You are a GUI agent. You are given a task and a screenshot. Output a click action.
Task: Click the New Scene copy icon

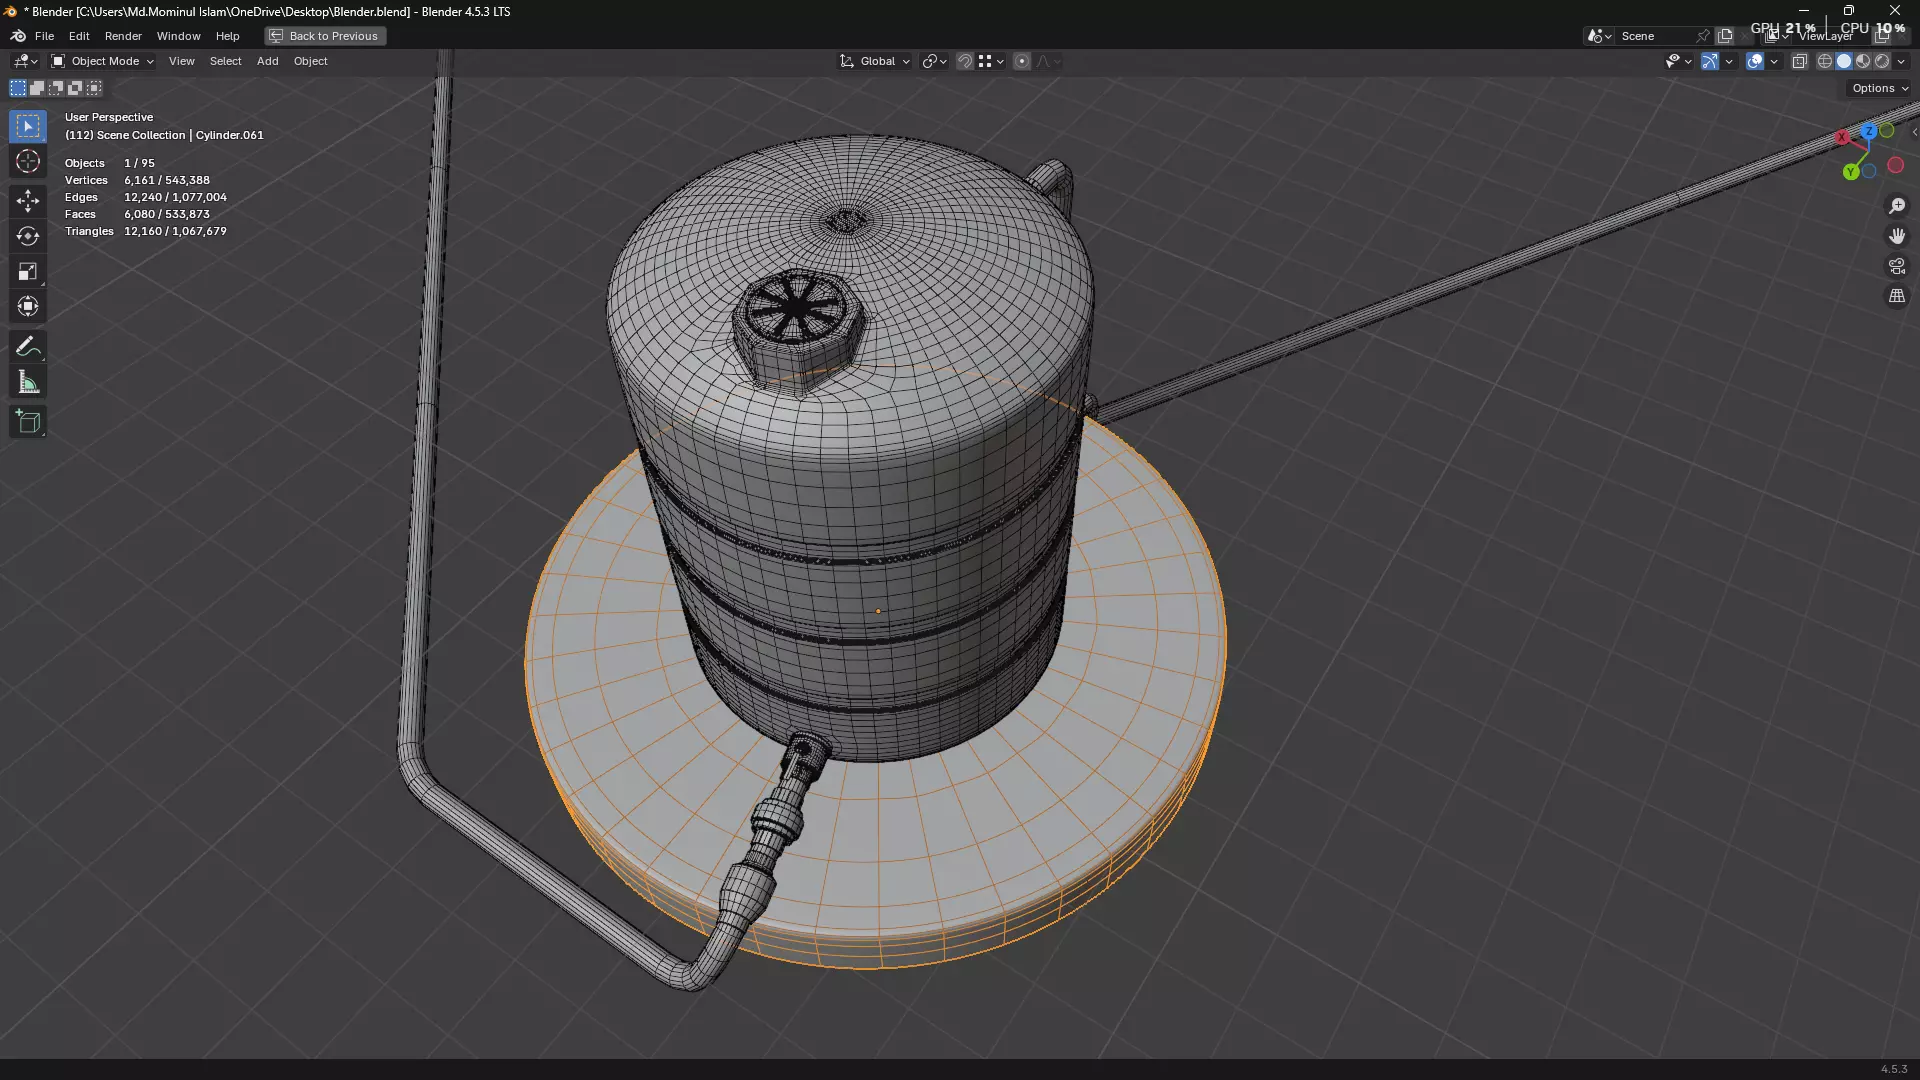tap(1725, 36)
